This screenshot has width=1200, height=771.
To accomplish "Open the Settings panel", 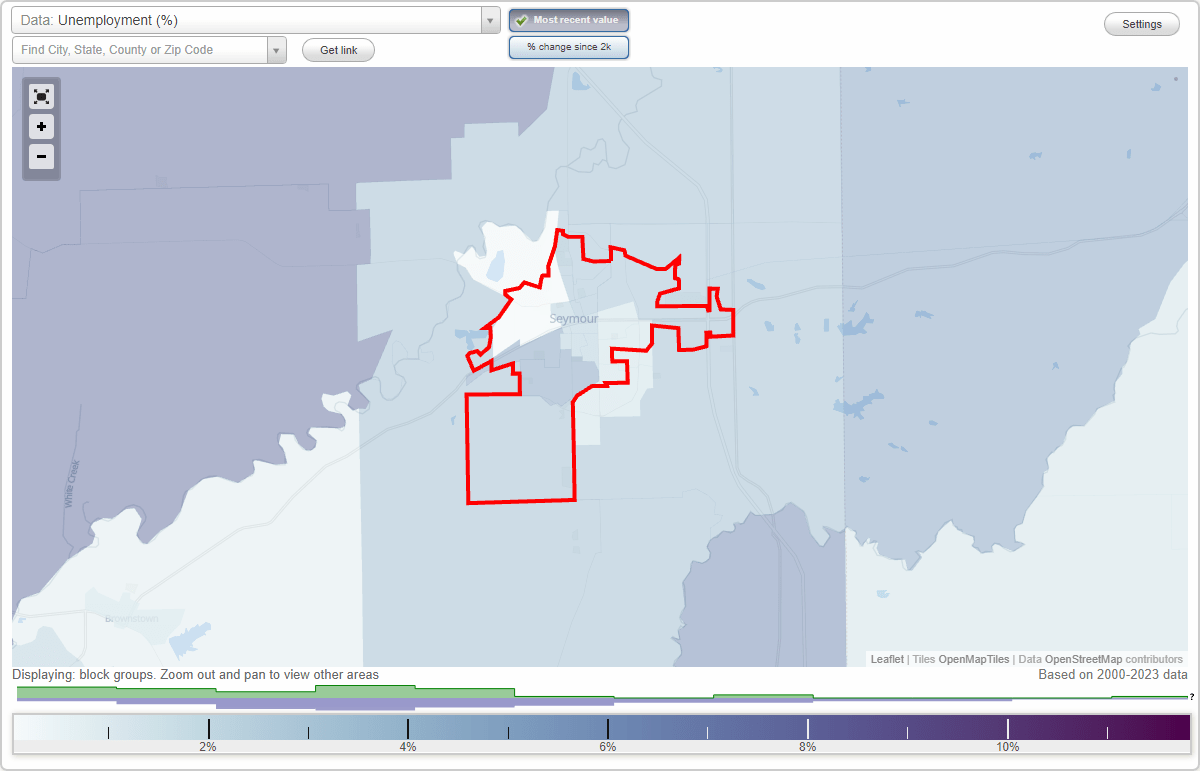I will (x=1141, y=23).
